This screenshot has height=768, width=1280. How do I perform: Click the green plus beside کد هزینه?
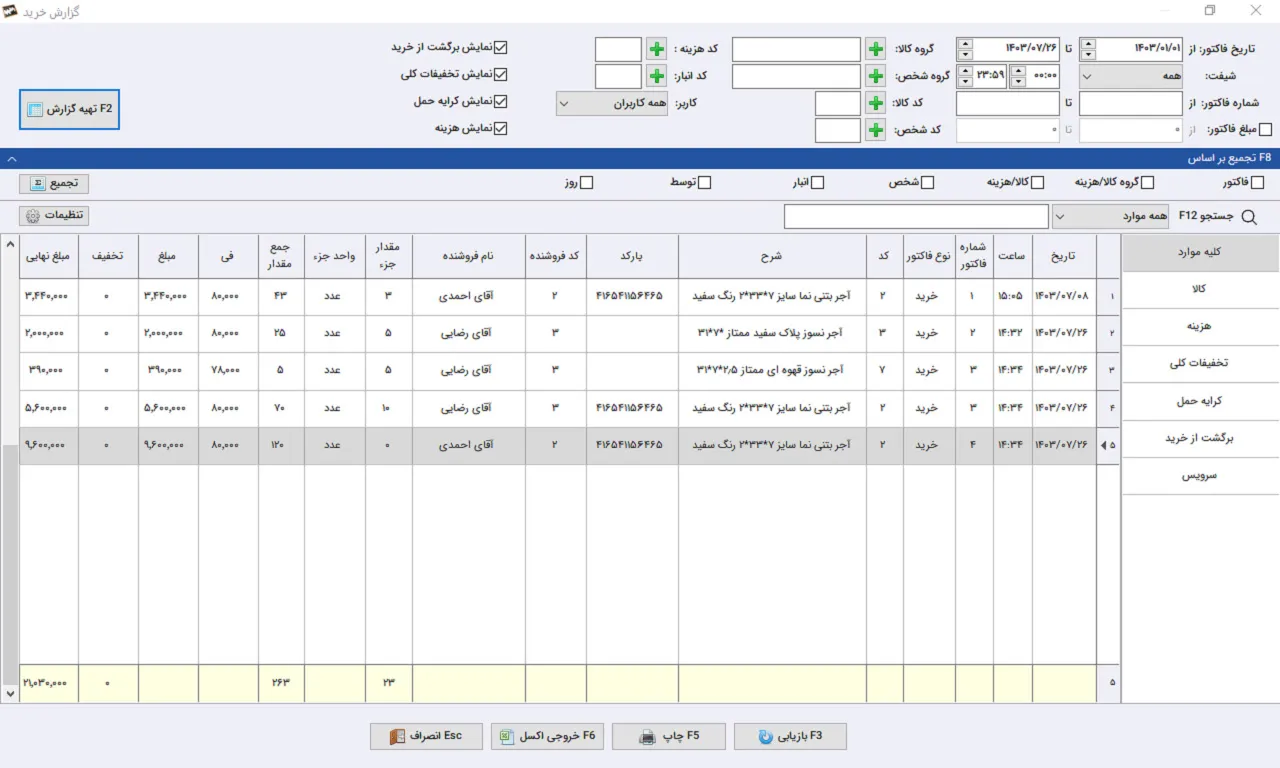coord(656,49)
